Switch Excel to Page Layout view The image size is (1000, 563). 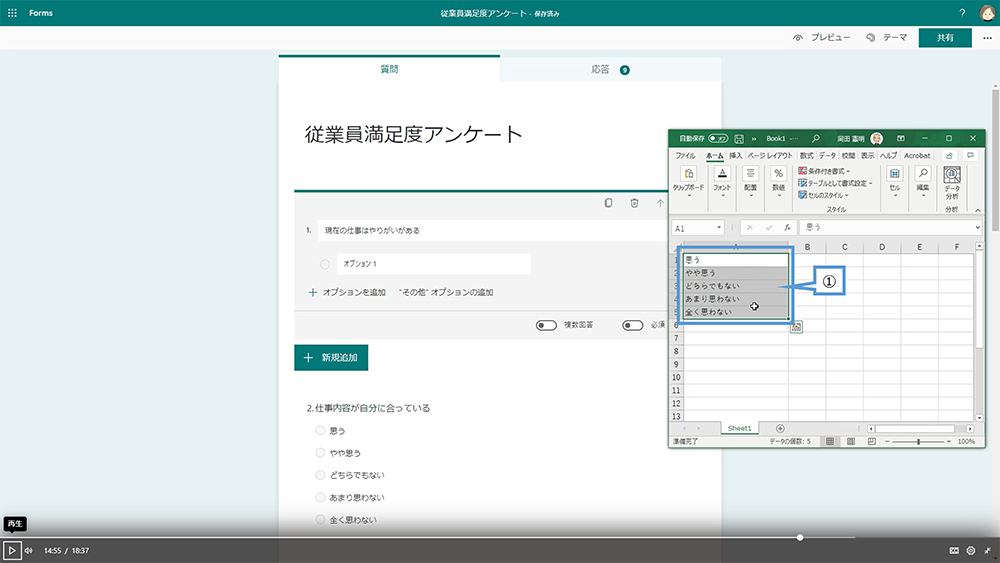(x=851, y=441)
